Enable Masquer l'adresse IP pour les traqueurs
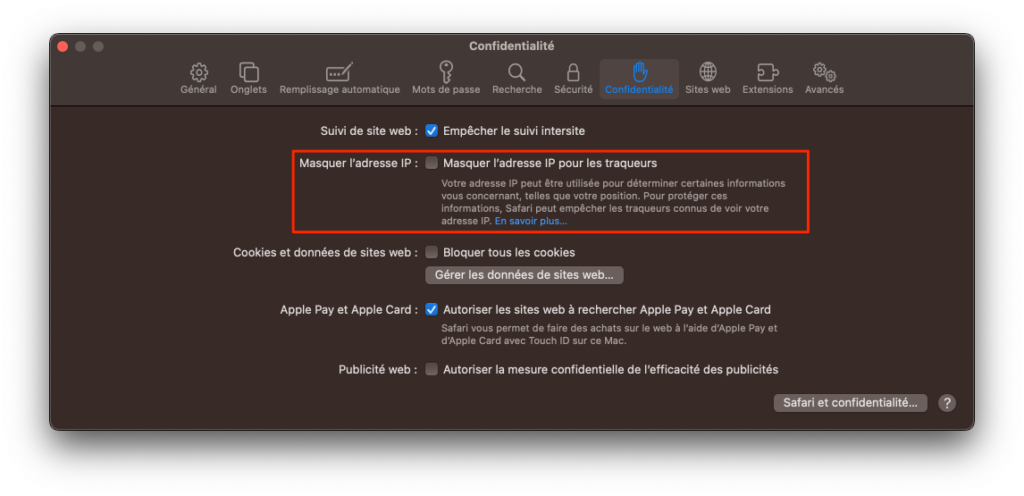1024x496 pixels. click(432, 163)
